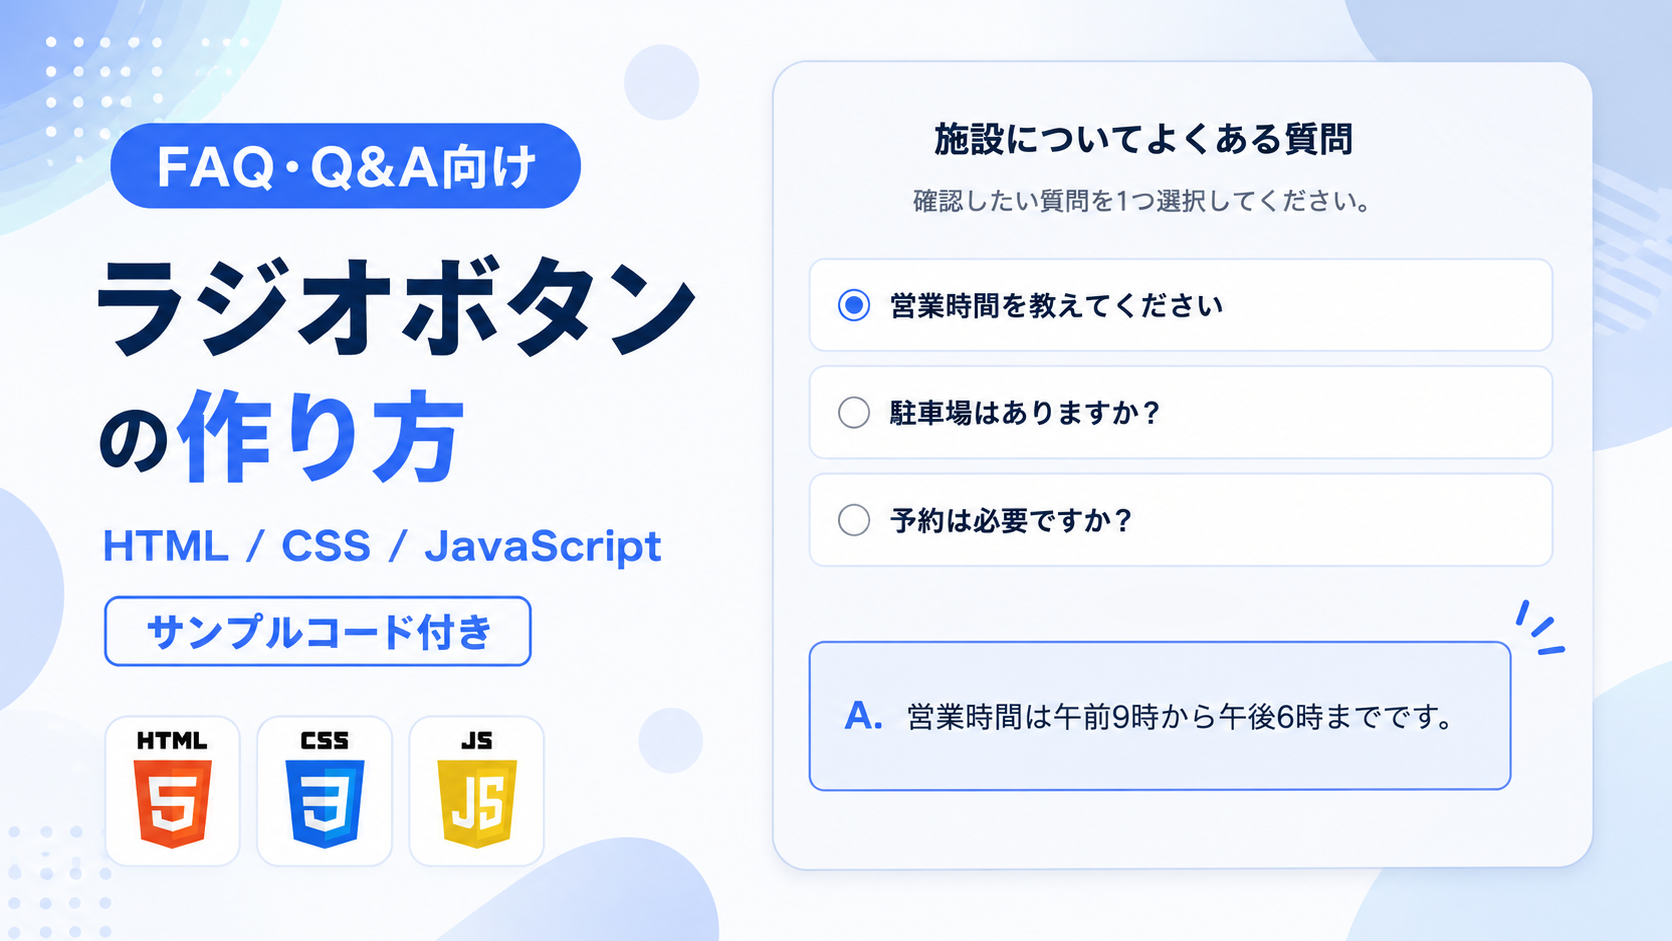Click the 営業時間を教えてください option label
The image size is (1672, 941).
(1056, 305)
